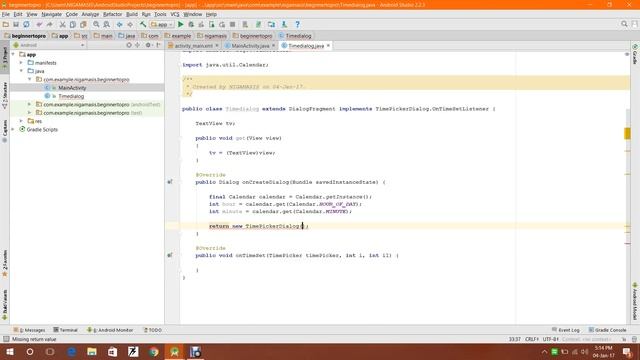Click the override gutter icon beside onTimeSet
This screenshot has width=640, height=360.
(x=170, y=255)
